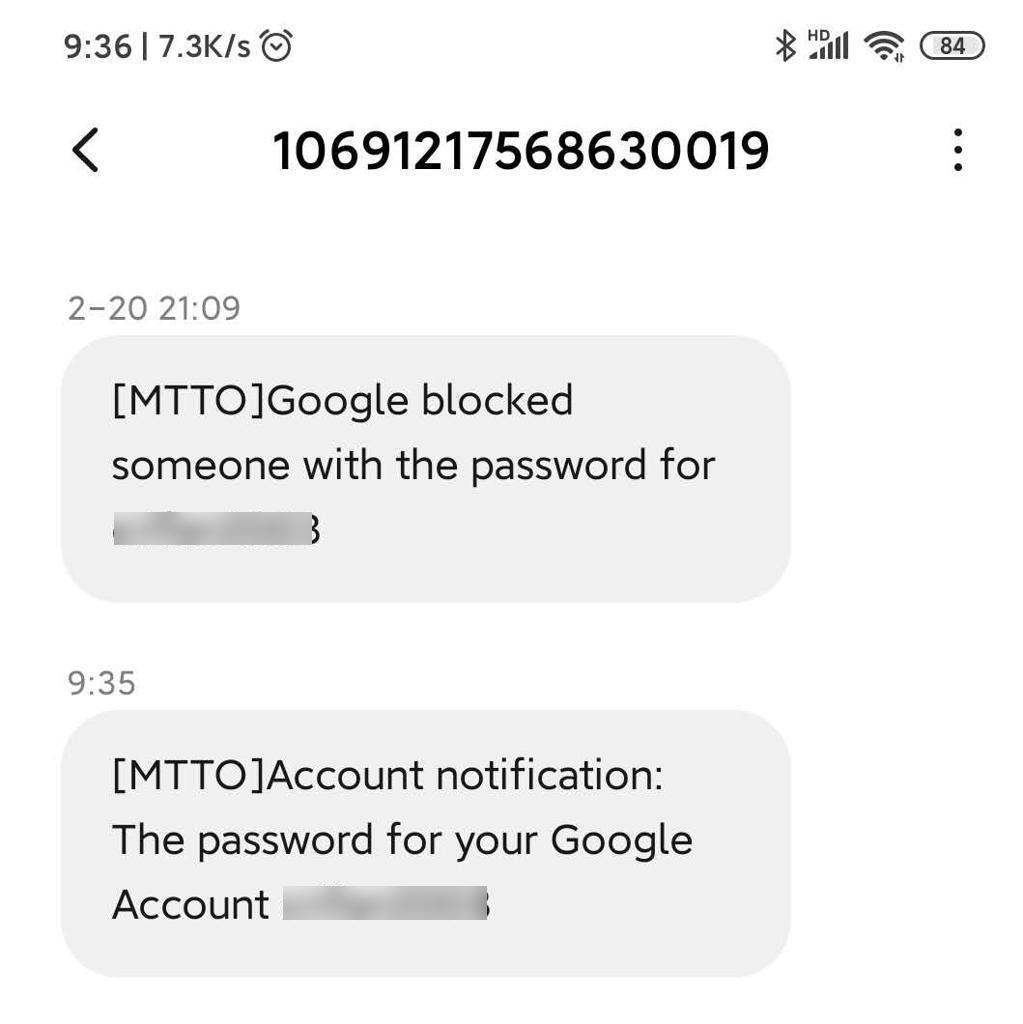Tap the 9:35 message timestamp

[x=101, y=684]
